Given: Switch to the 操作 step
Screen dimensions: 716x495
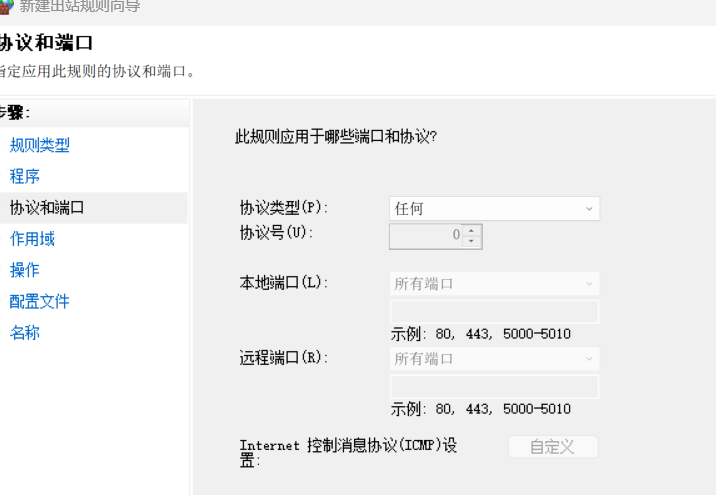Looking at the screenshot, I should 25,270.
